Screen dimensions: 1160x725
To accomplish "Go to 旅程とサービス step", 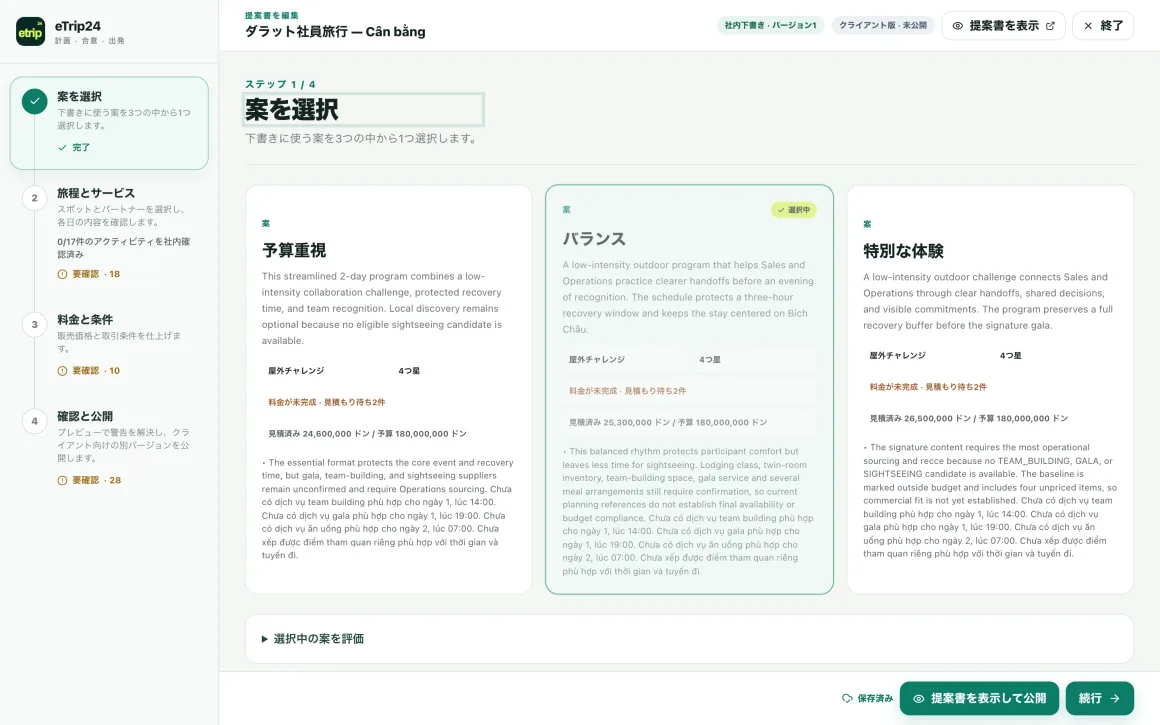I will (109, 233).
